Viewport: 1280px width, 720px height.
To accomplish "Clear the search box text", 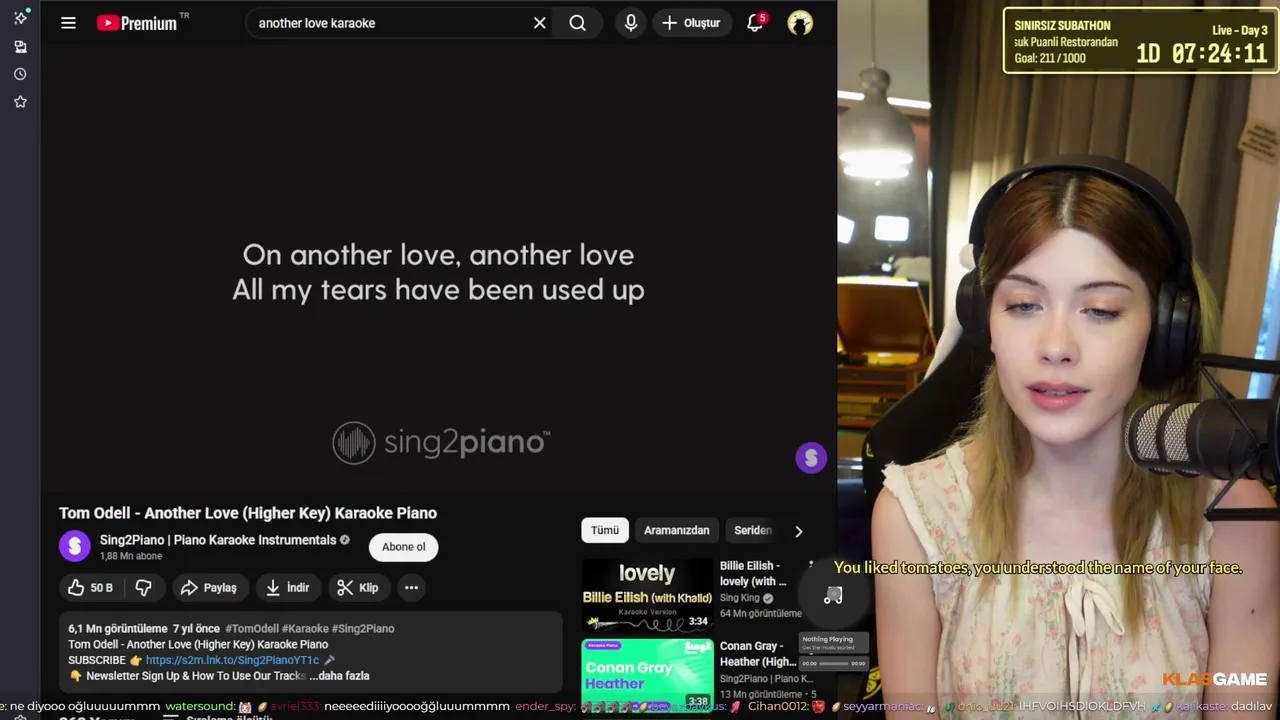I will [540, 23].
